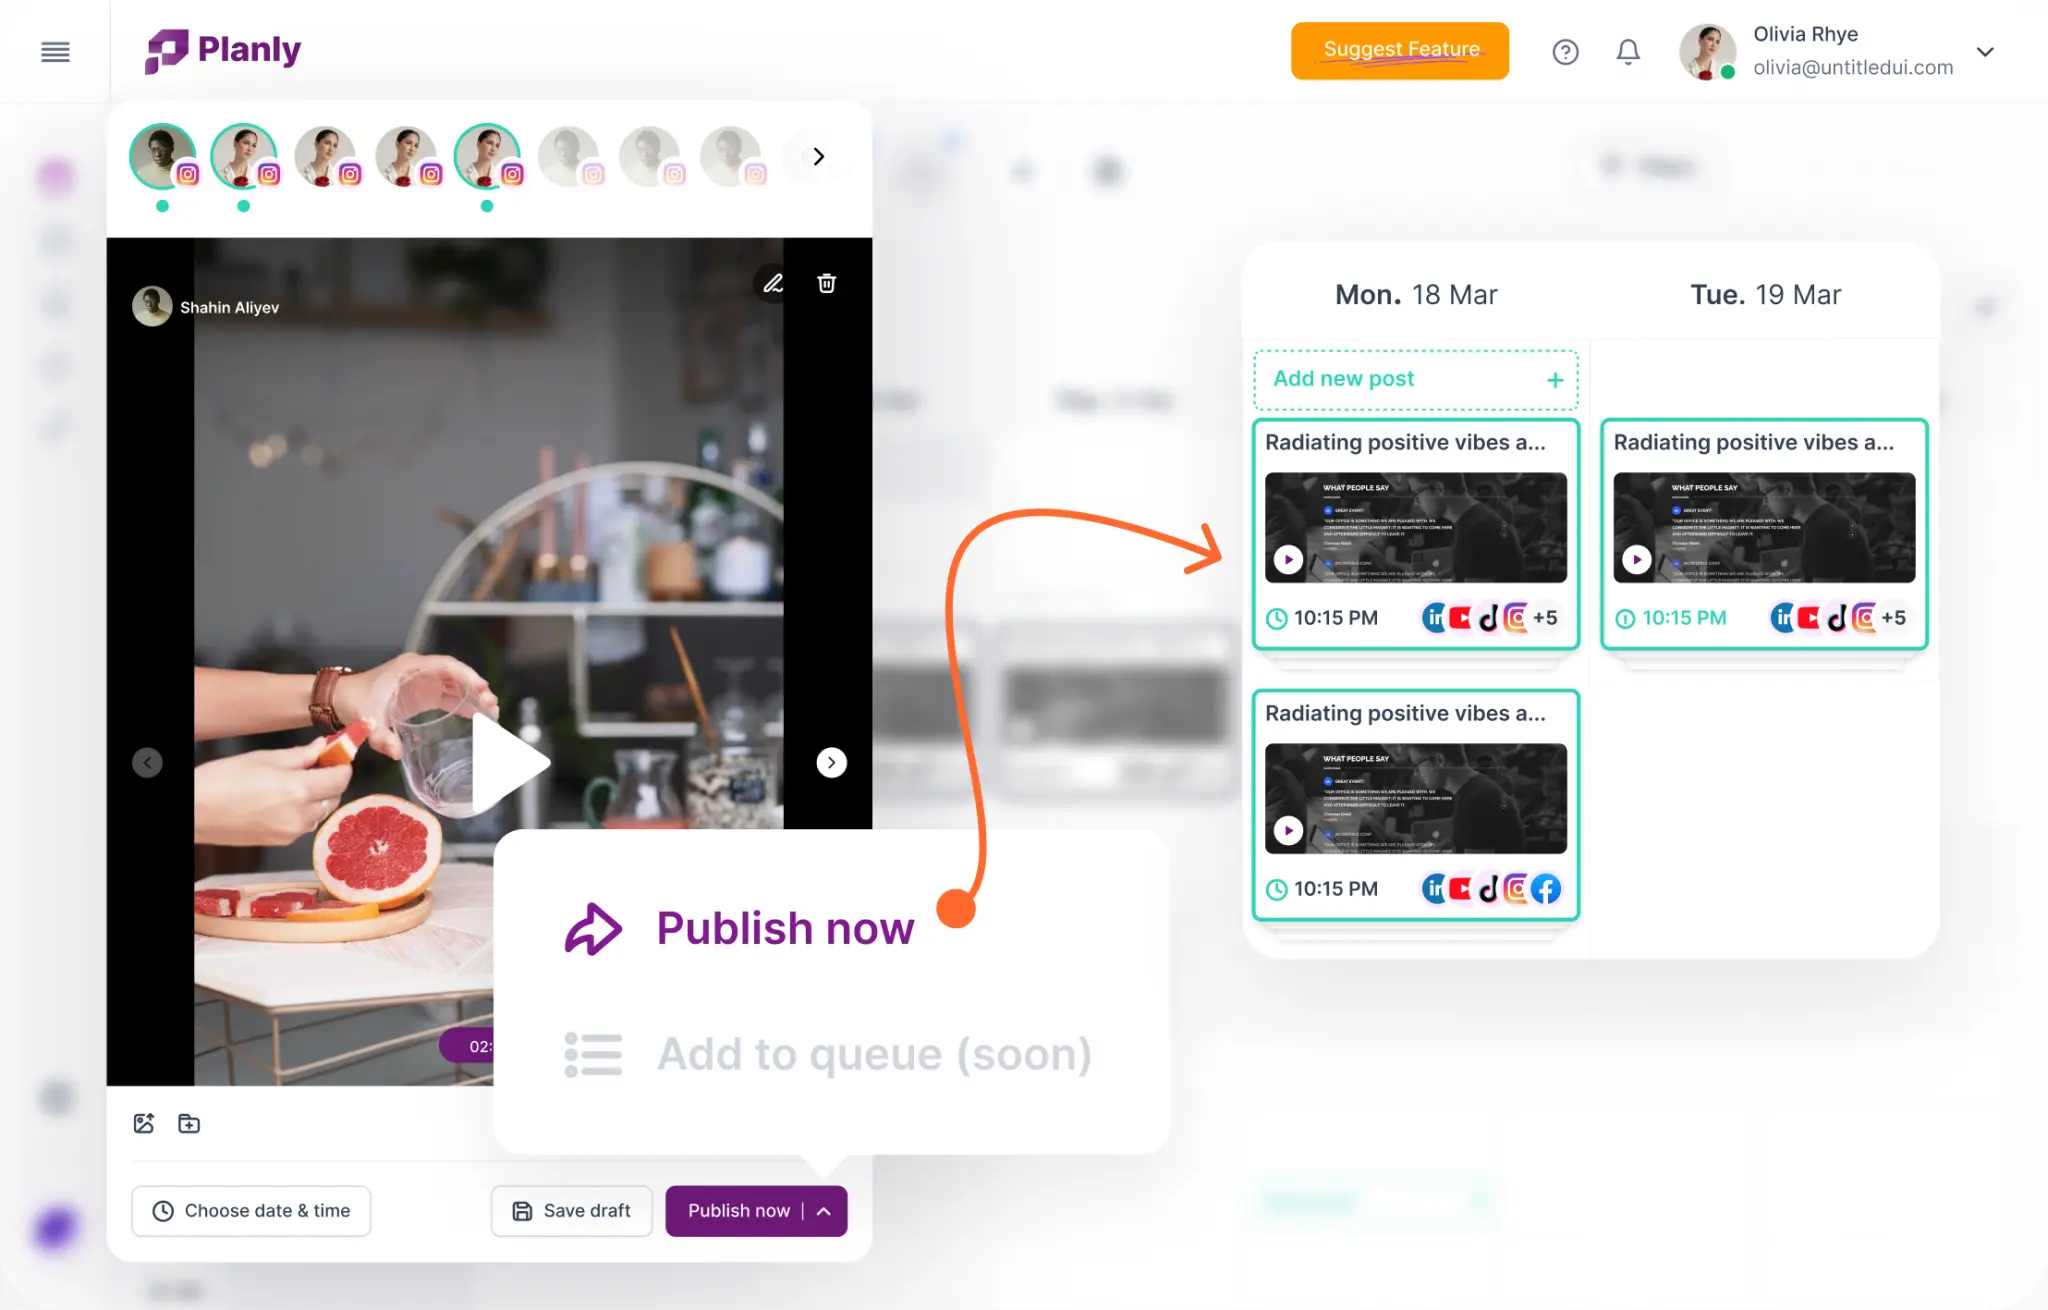Click the add folder icon below video
The image size is (2048, 1310).
coord(189,1123)
